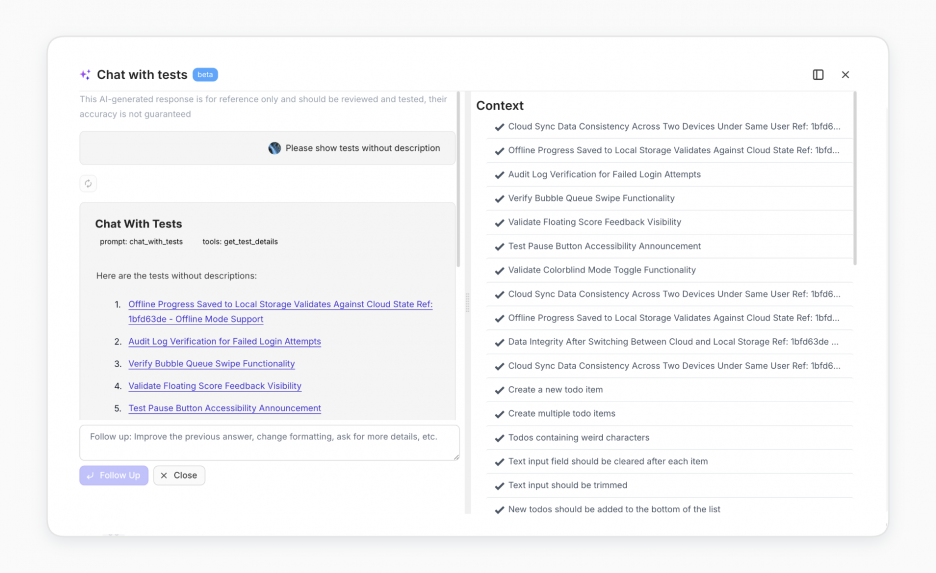The image size is (936, 573).
Task: Open Audit Log Verification for Failed Login Attempts link
Action: [x=224, y=341]
